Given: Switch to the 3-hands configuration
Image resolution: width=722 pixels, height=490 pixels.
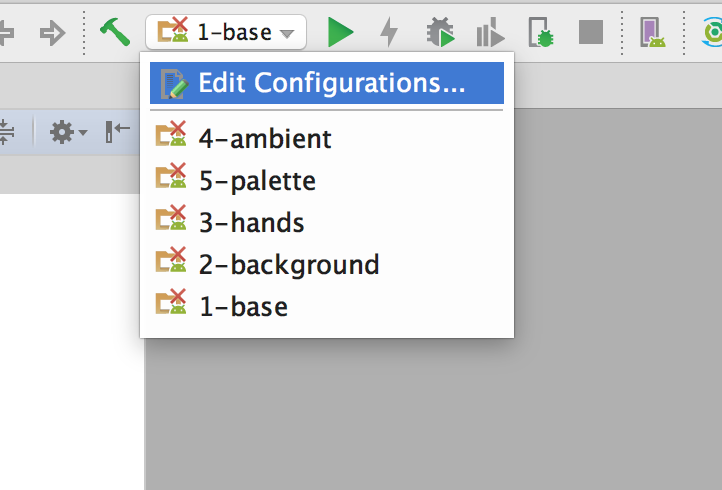Looking at the screenshot, I should tap(250, 222).
